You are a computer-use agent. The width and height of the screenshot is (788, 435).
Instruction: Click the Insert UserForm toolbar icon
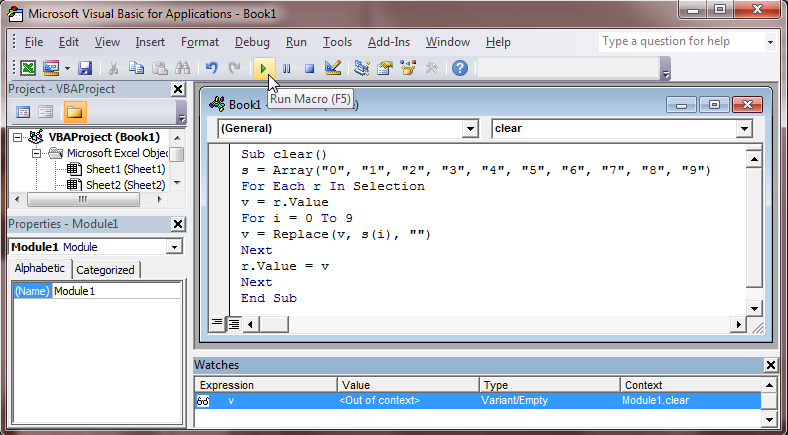click(x=51, y=68)
